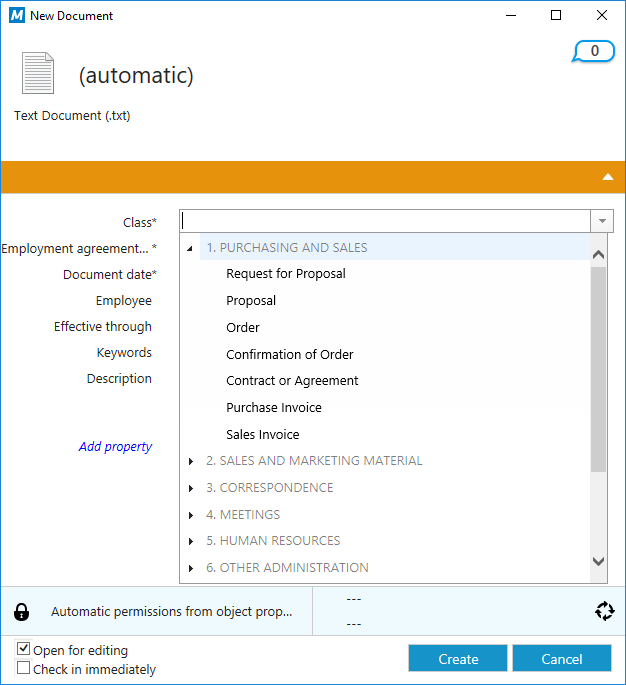
Task: Expand the 5. HUMAN RESOURCES group
Action: click(x=190, y=541)
